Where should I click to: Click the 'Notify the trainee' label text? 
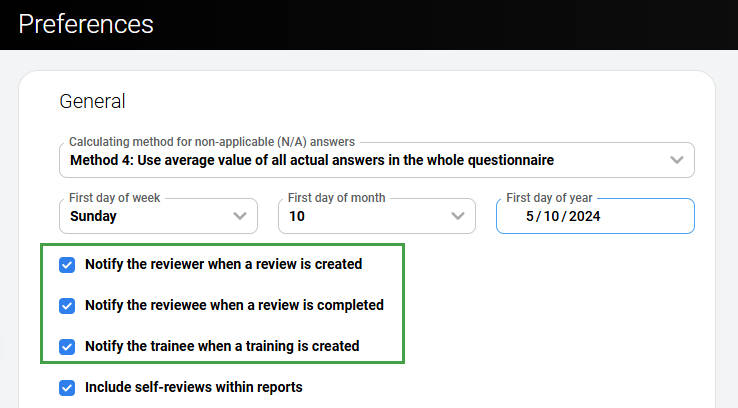[x=222, y=346]
